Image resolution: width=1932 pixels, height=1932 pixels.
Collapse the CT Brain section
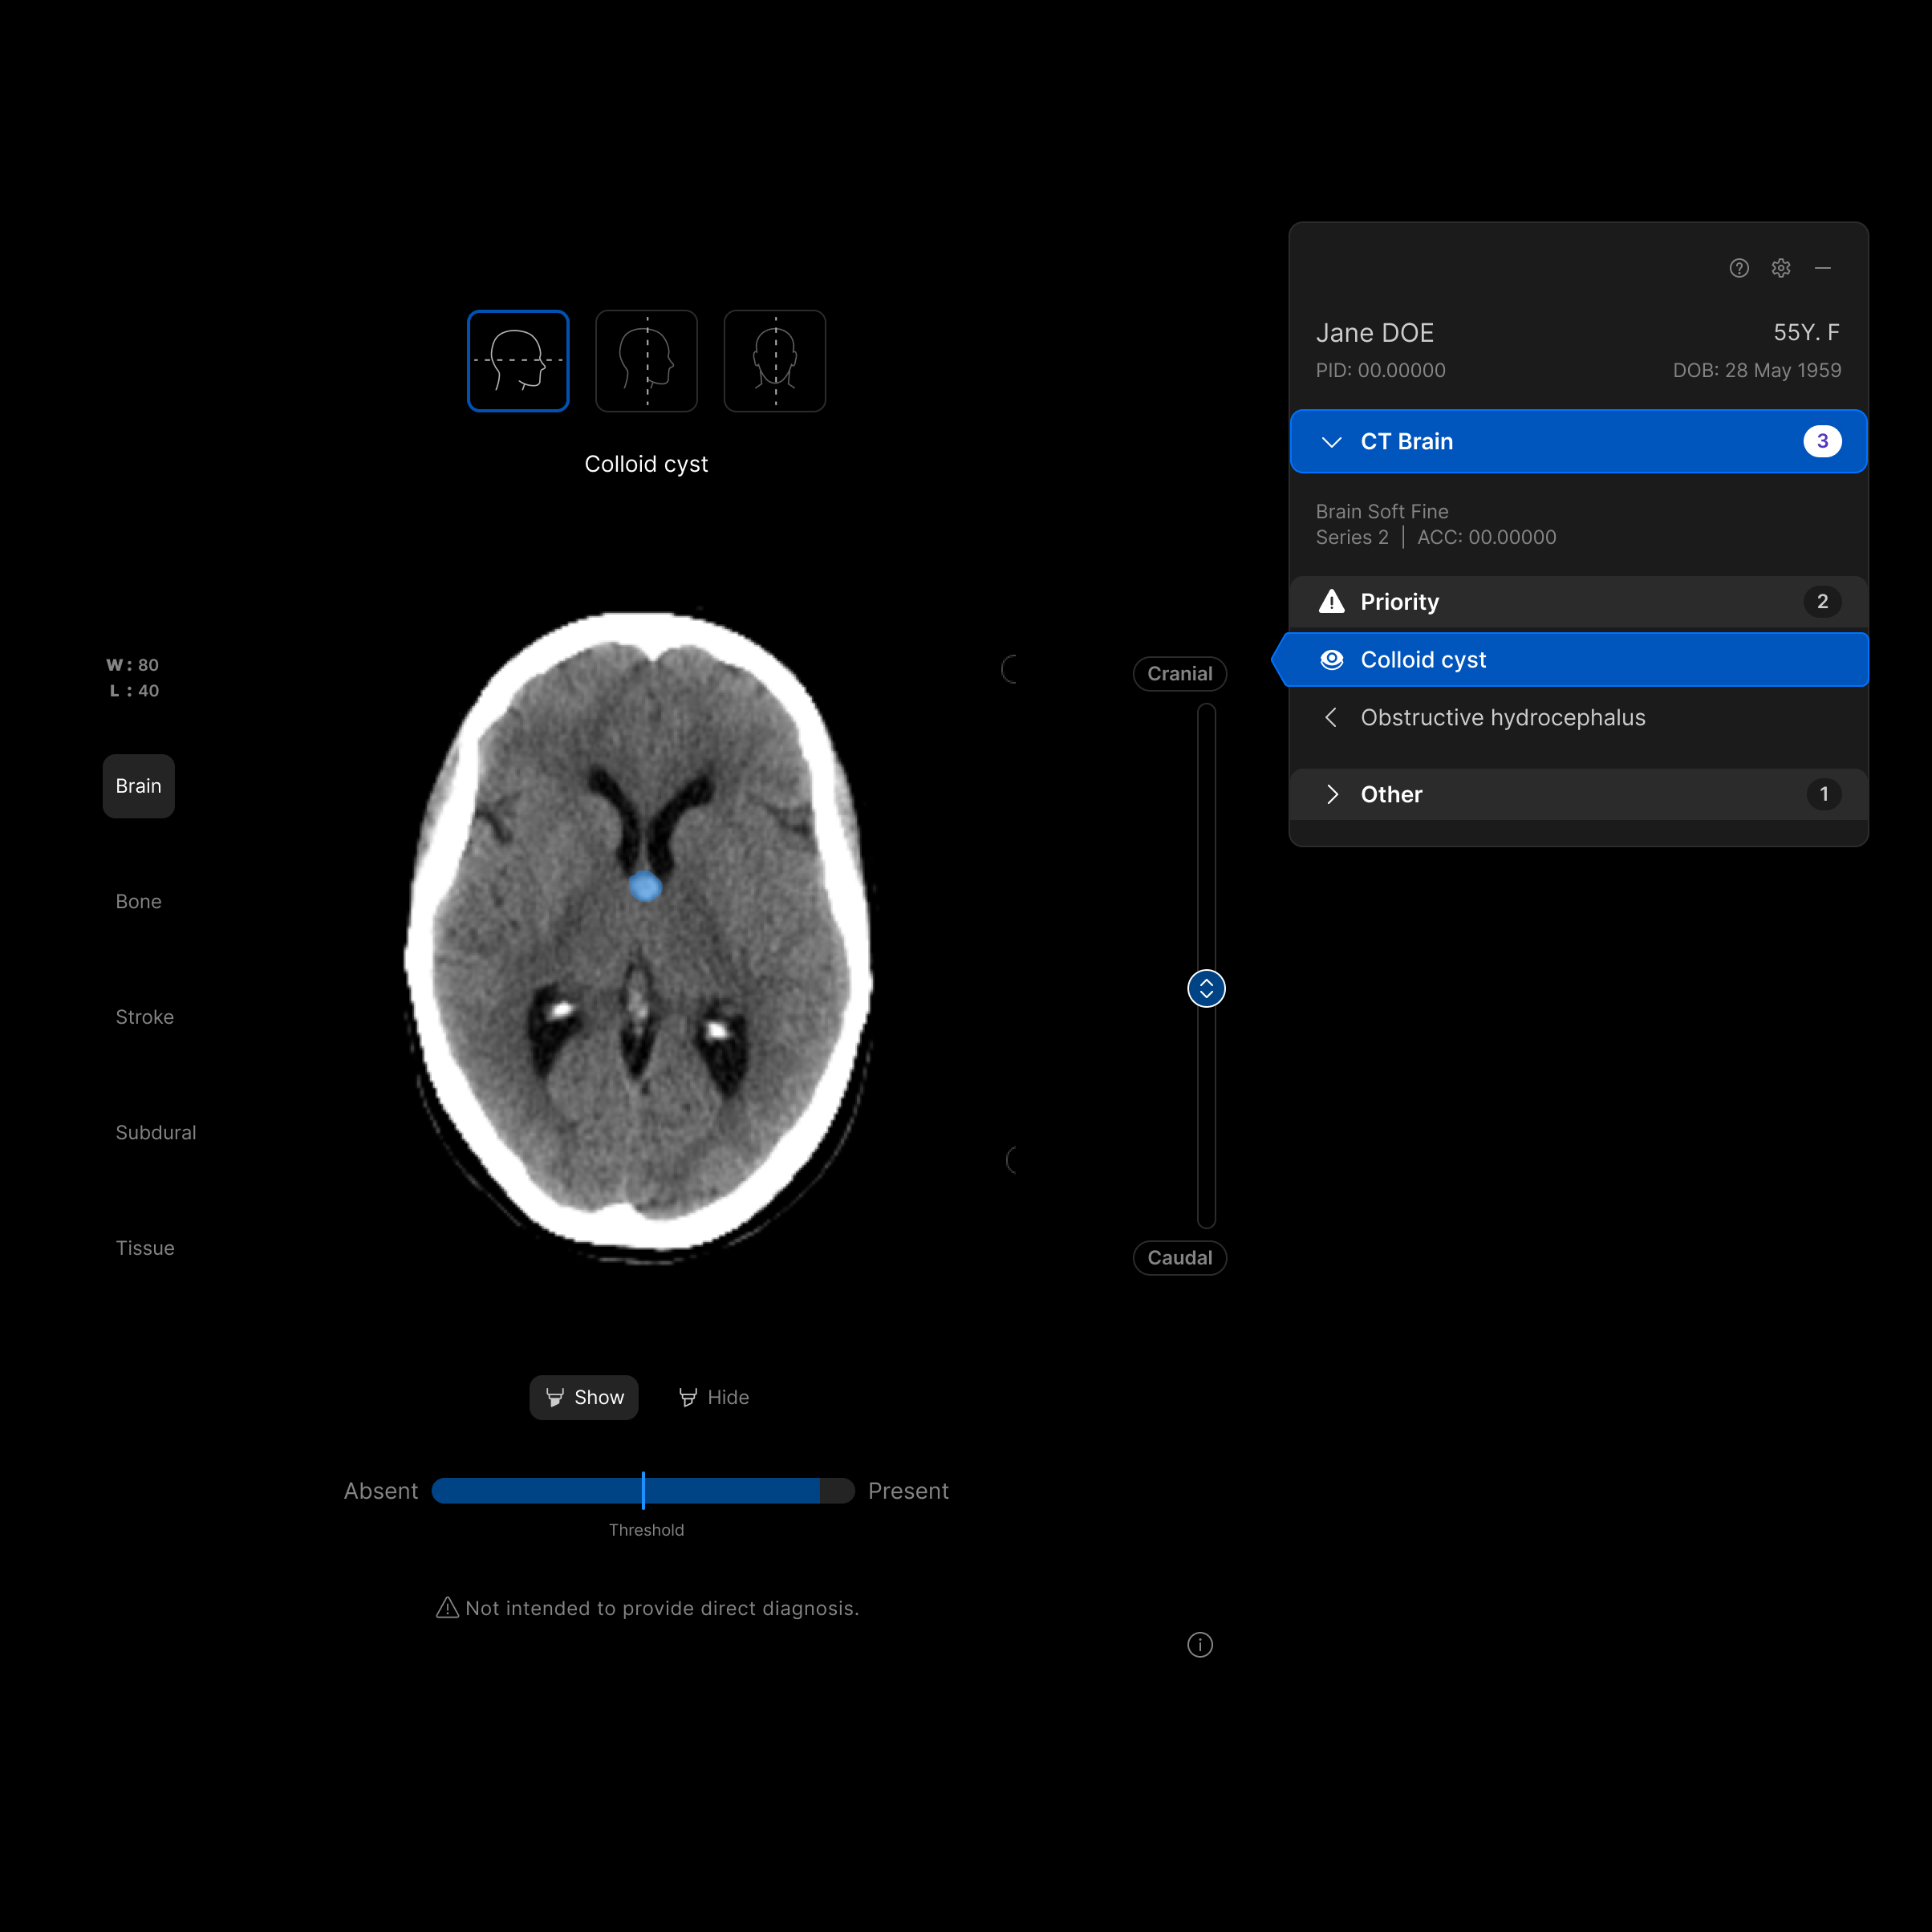pyautogui.click(x=1332, y=442)
